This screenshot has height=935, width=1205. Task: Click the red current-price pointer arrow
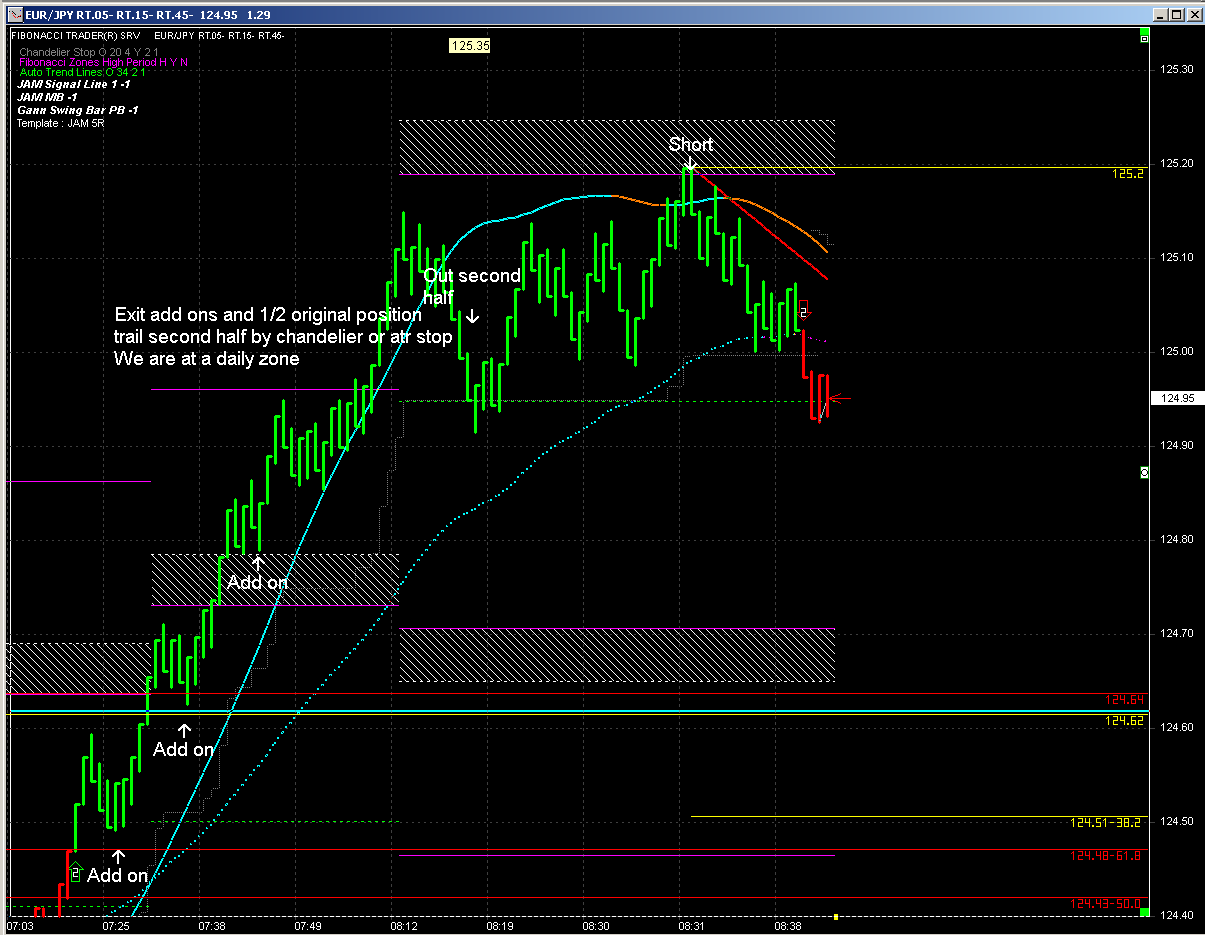click(x=841, y=399)
